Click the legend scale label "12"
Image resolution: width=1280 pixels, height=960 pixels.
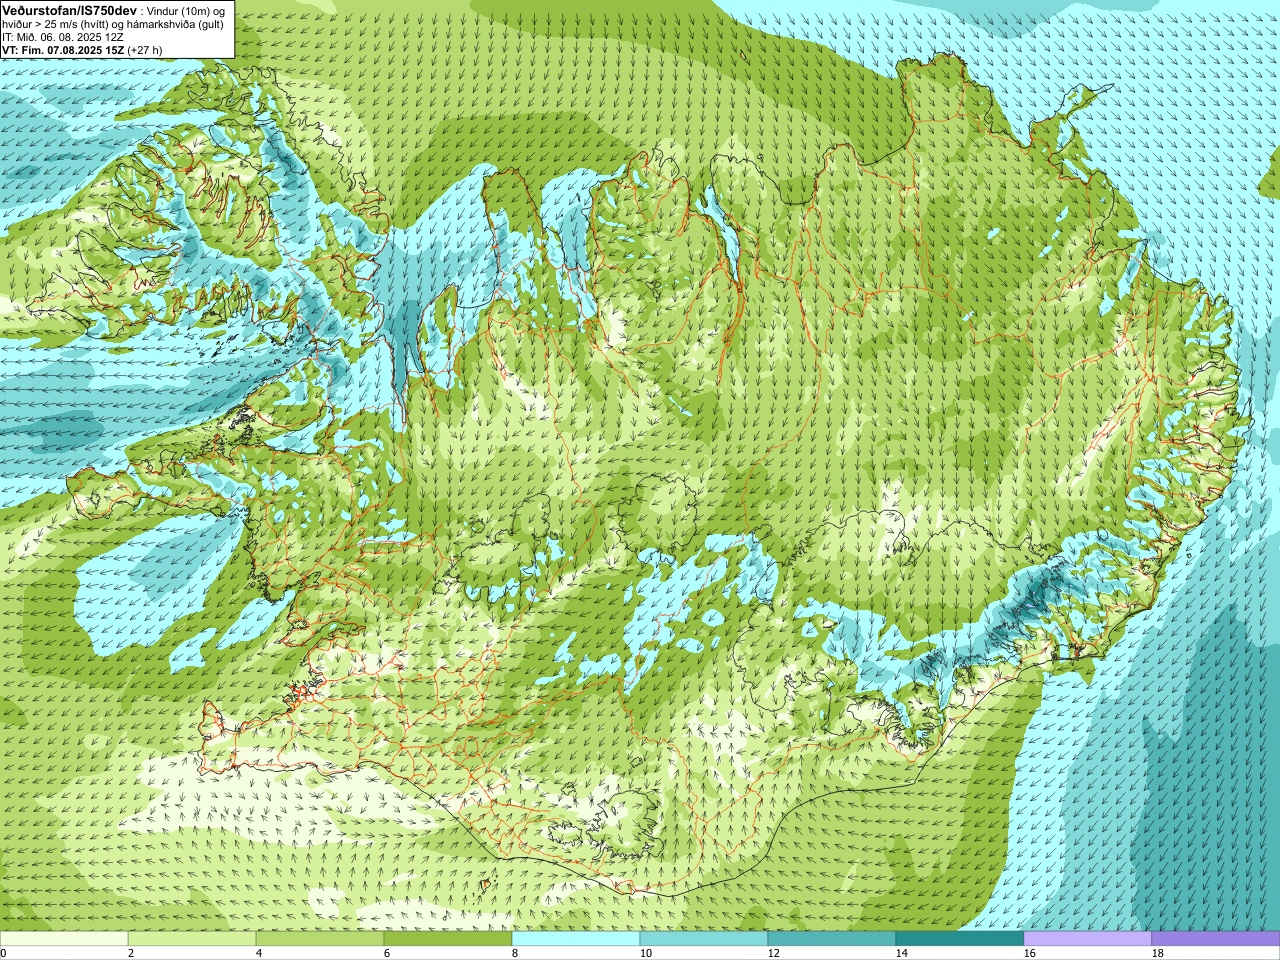(x=773, y=954)
